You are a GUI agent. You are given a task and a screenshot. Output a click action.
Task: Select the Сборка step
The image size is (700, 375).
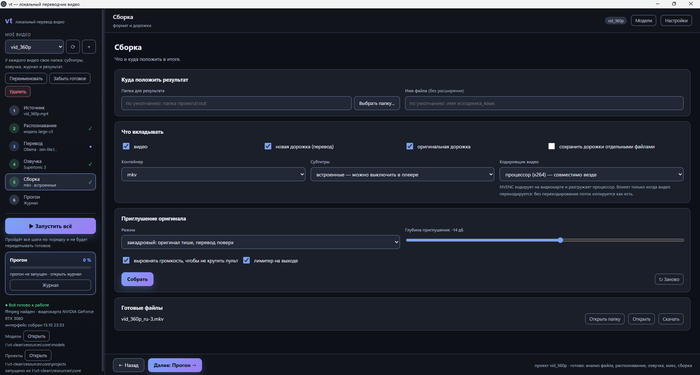[x=50, y=182]
